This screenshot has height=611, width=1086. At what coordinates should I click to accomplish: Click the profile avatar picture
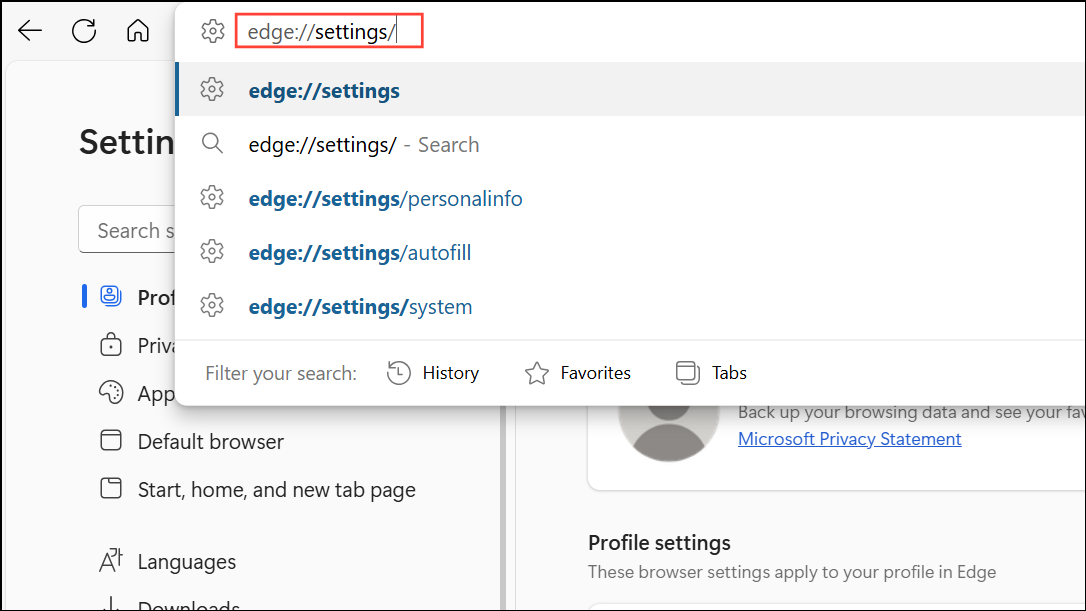668,434
